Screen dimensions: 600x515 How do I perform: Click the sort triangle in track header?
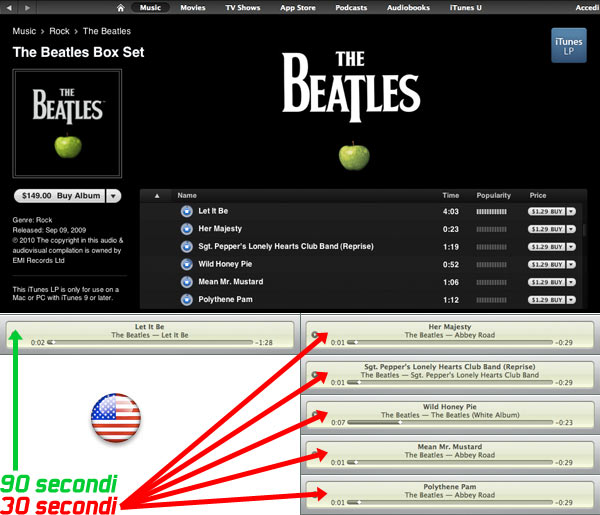point(156,196)
